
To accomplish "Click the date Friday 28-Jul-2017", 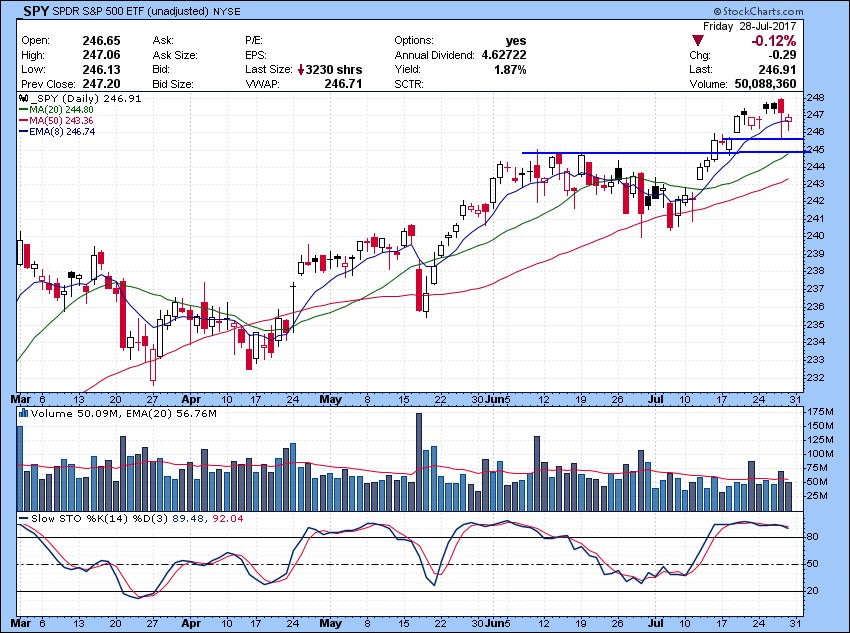I will click(x=749, y=26).
